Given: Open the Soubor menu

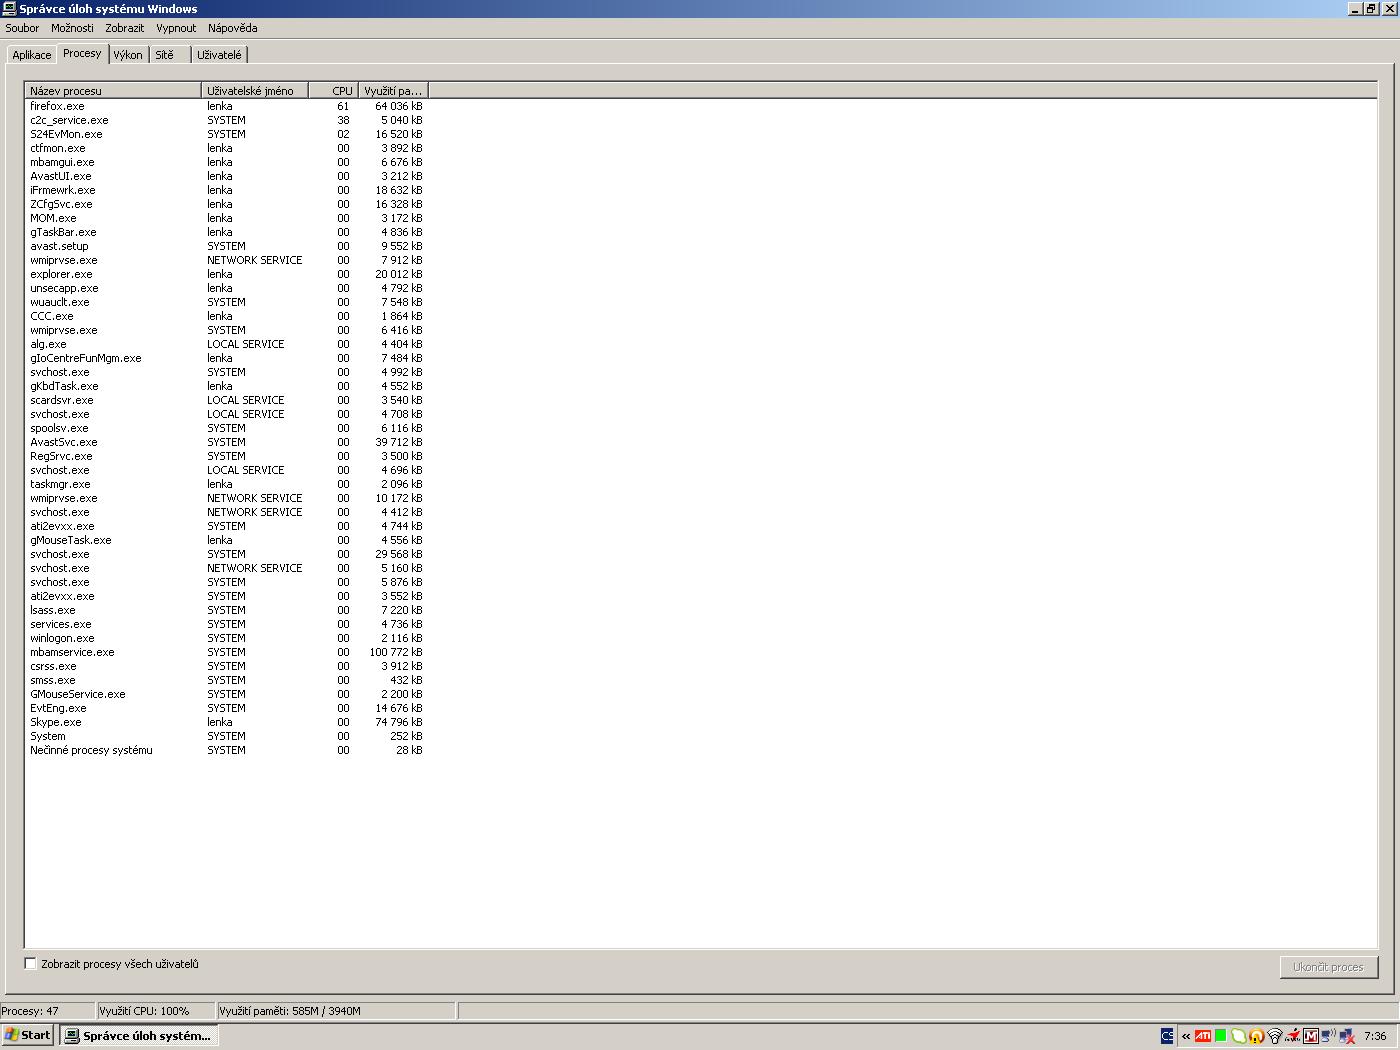Looking at the screenshot, I should click(x=22, y=28).
